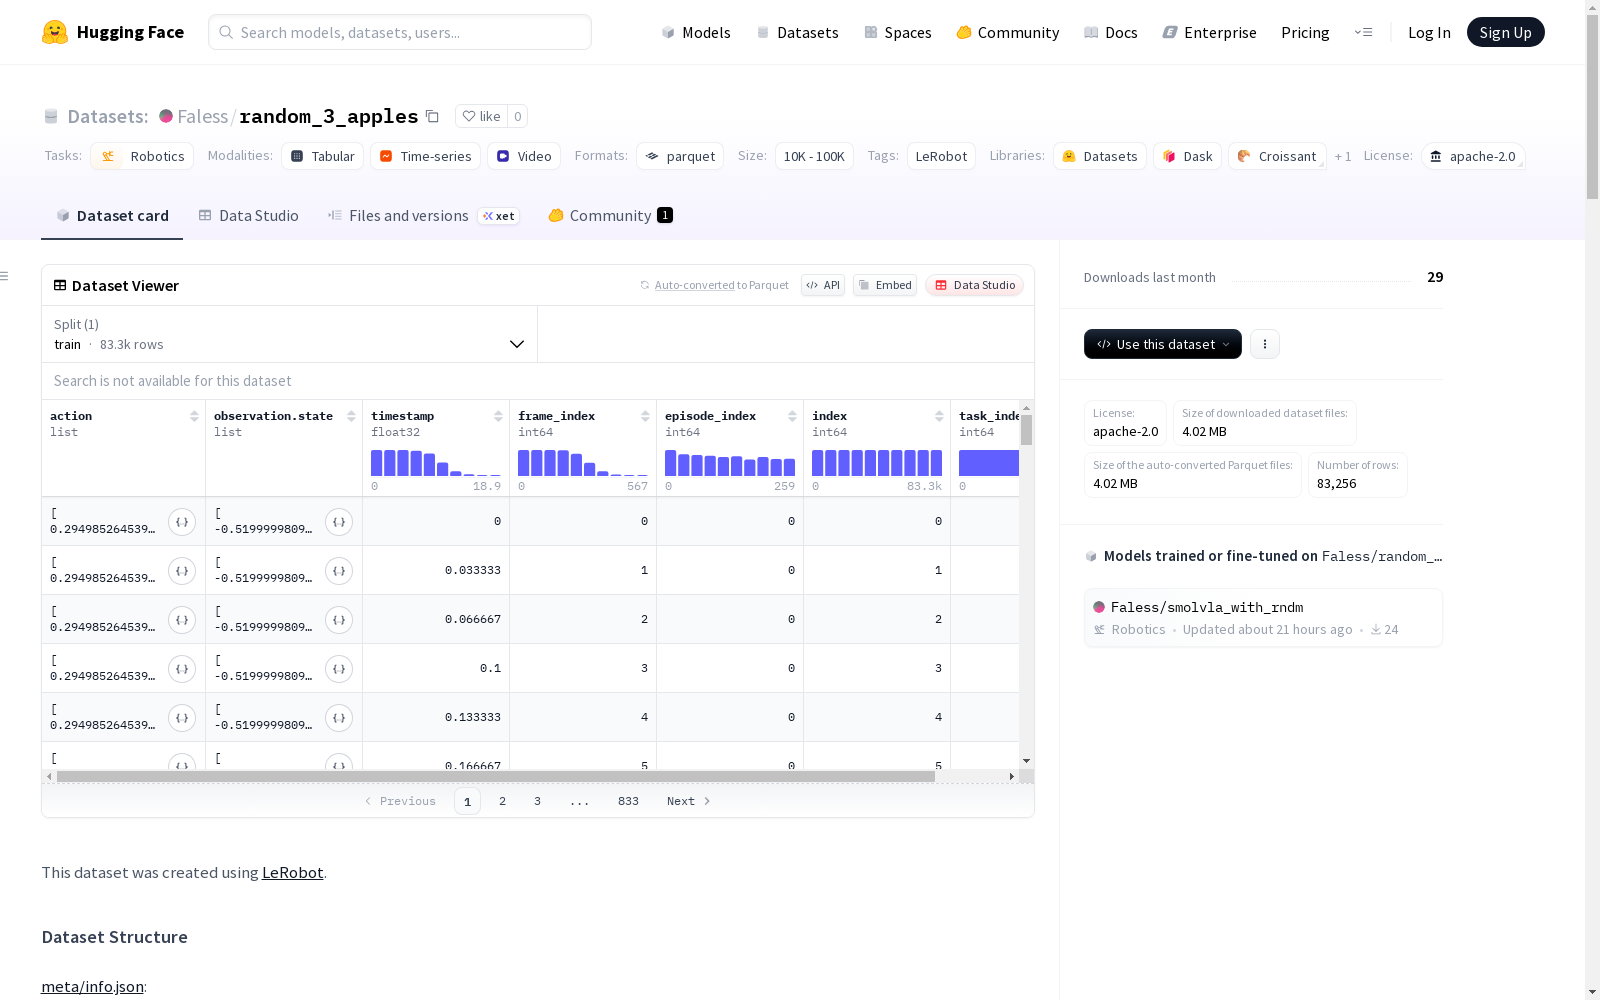
Task: Switch to the Data Studio tab
Action: click(x=249, y=216)
